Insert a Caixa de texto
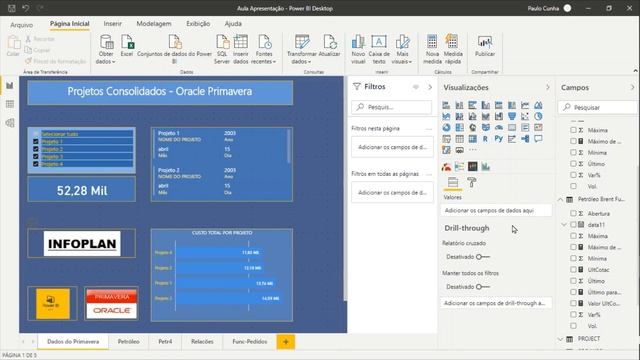This screenshot has height=360, width=640. click(379, 49)
